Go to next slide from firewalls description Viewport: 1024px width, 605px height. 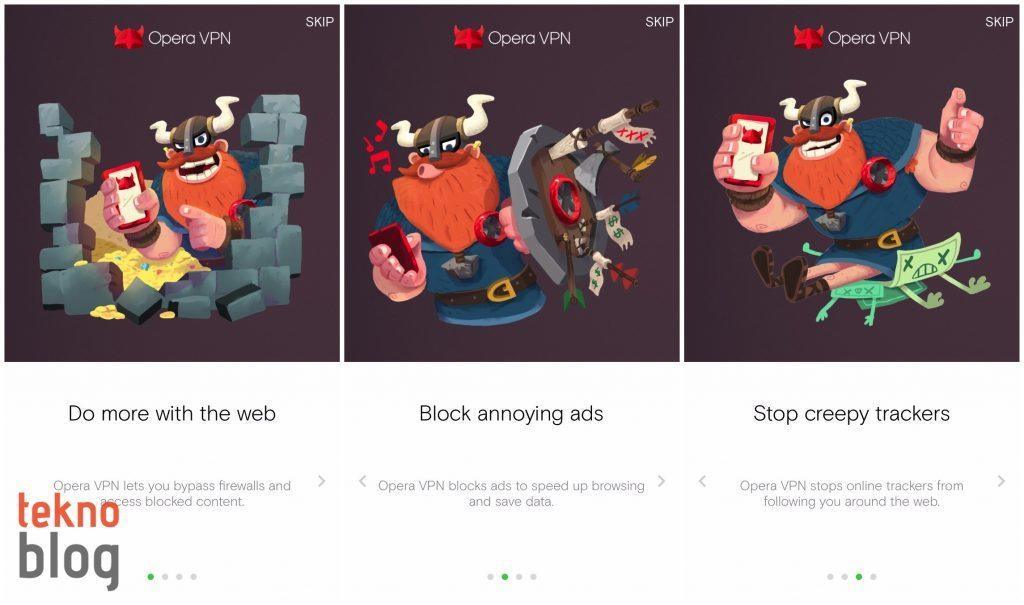[x=321, y=482]
